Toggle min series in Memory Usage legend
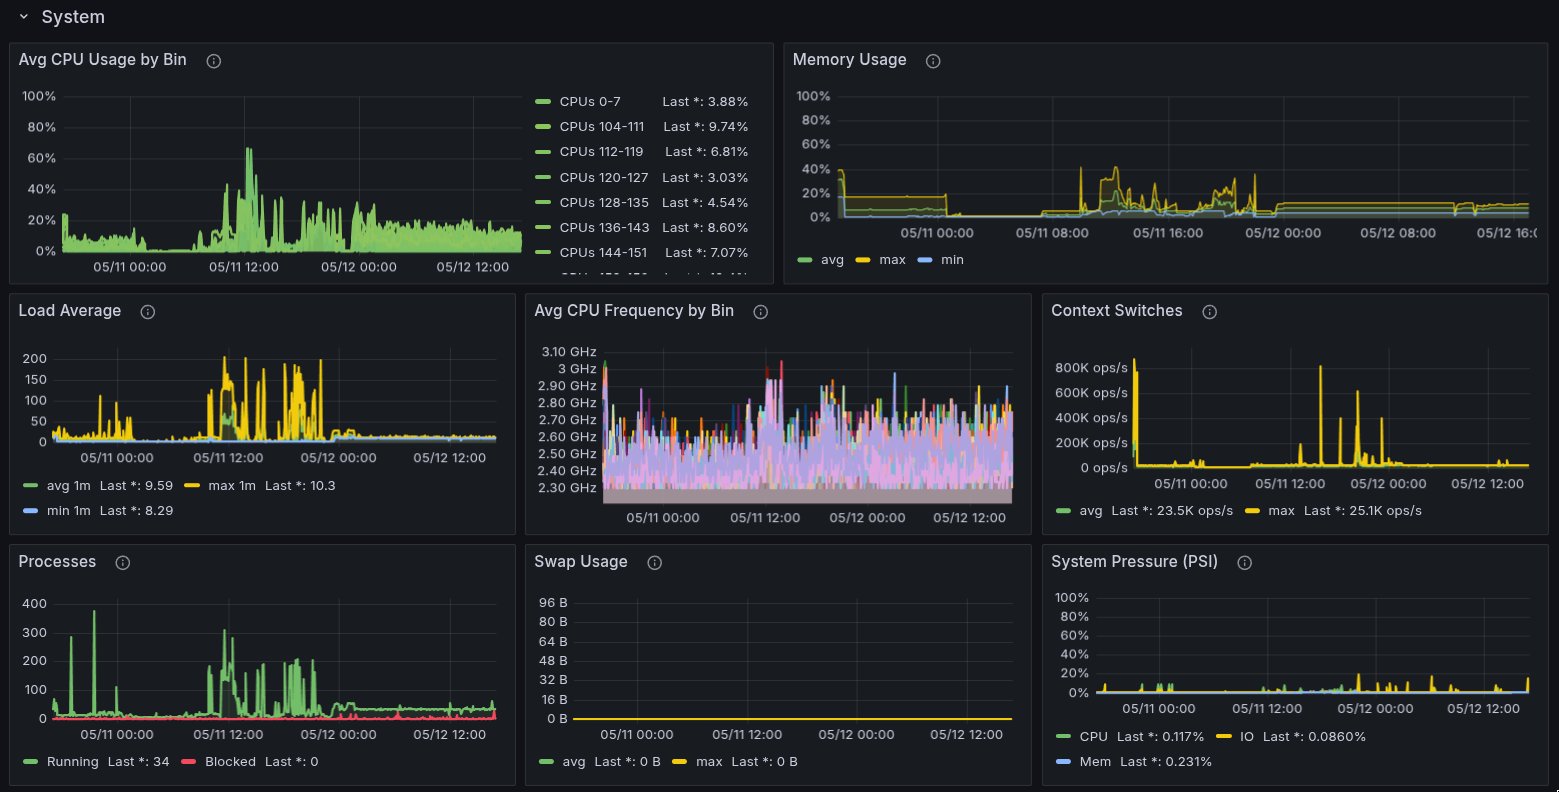Image resolution: width=1559 pixels, height=792 pixels. click(x=952, y=260)
